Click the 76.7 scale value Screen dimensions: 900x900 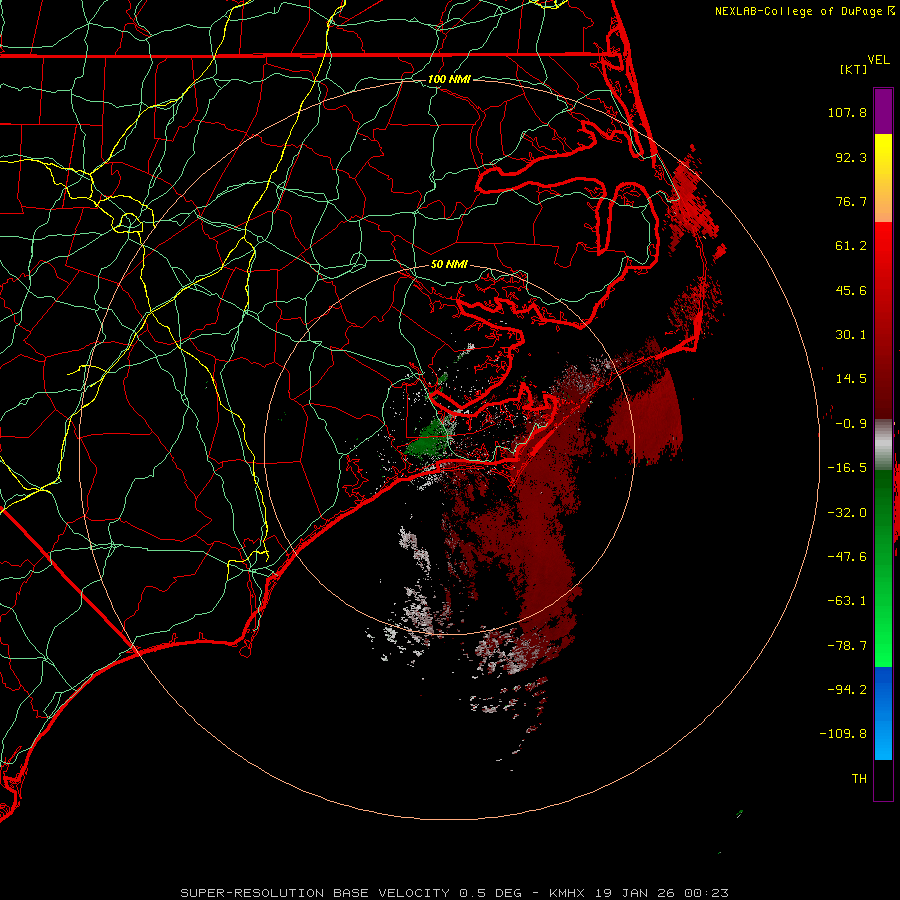(851, 201)
